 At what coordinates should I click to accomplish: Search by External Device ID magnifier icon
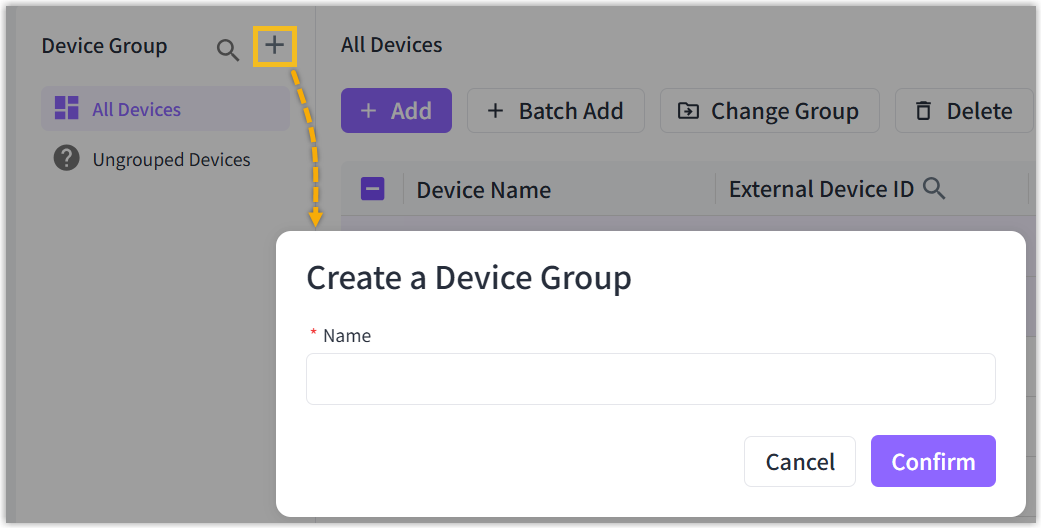point(934,189)
